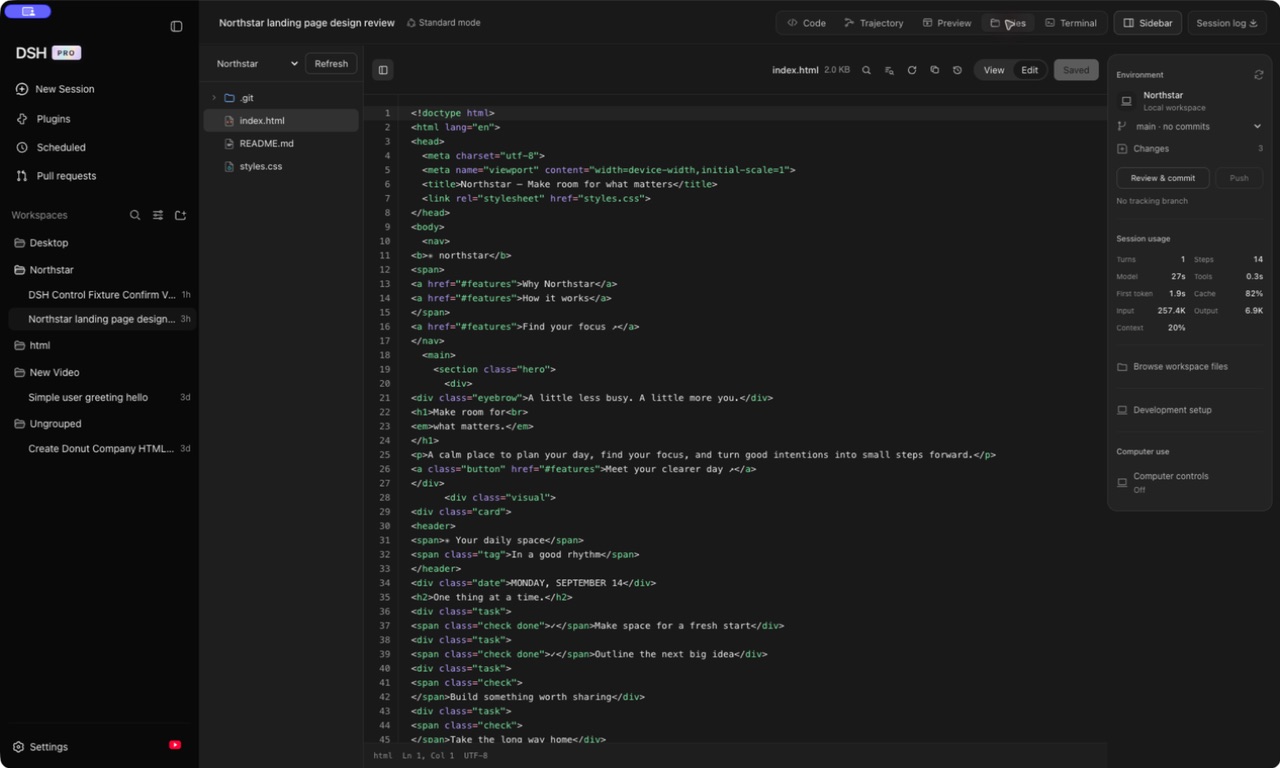Click the UTF-8 encoding in status bar
Viewport: 1280px width, 768px height.
tap(476, 756)
